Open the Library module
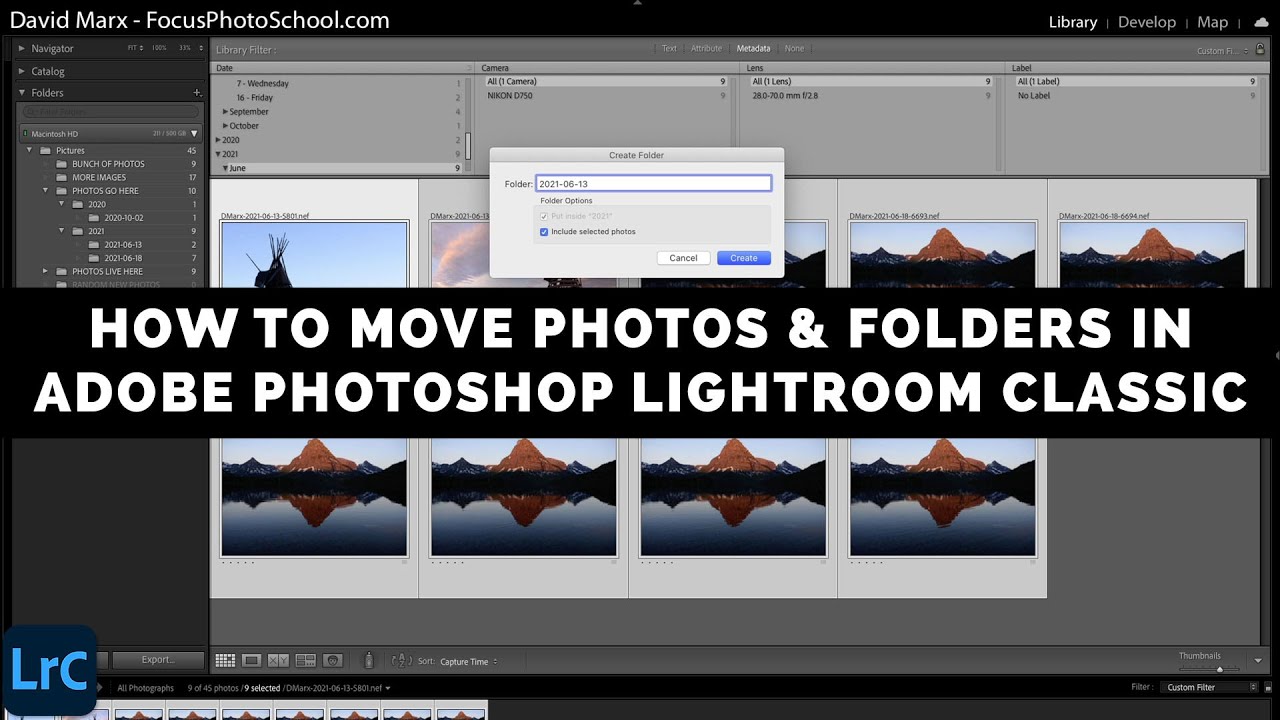Screen dimensions: 1280x720 [x=1073, y=22]
